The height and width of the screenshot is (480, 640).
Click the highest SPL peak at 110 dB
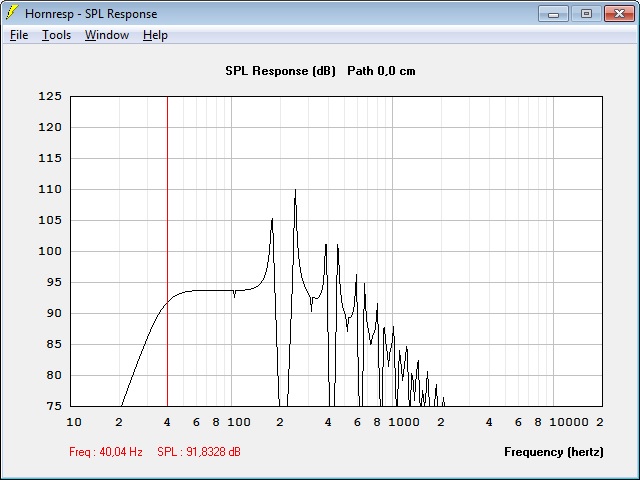point(295,190)
